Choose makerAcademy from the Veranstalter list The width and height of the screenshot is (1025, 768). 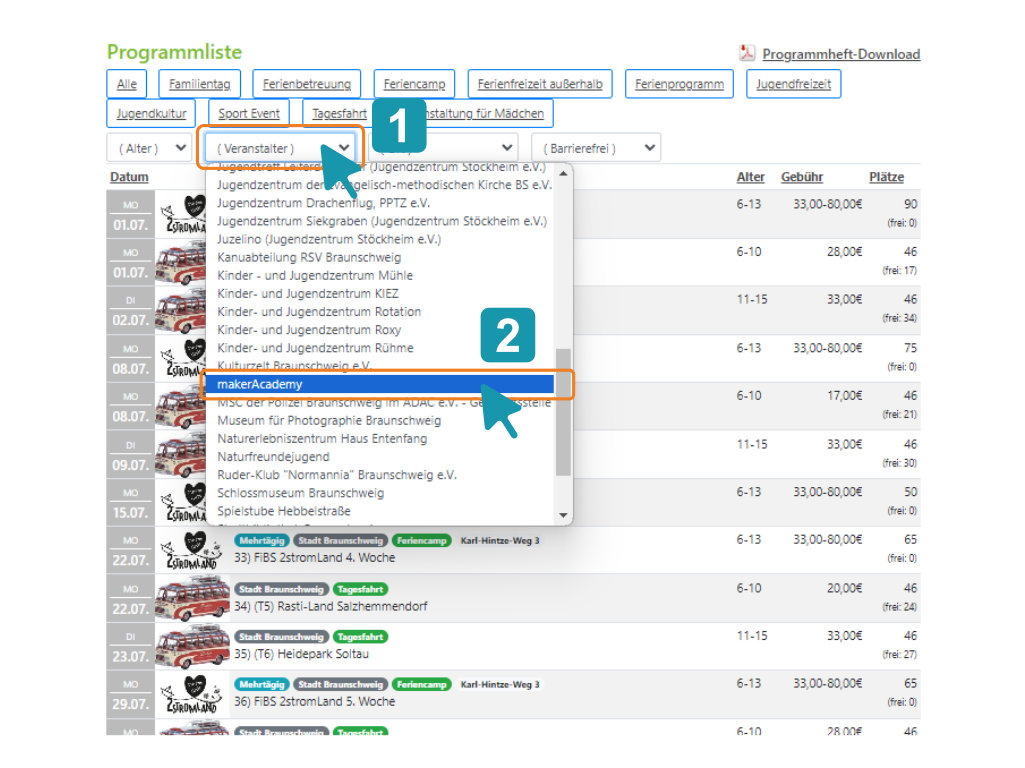pos(379,384)
